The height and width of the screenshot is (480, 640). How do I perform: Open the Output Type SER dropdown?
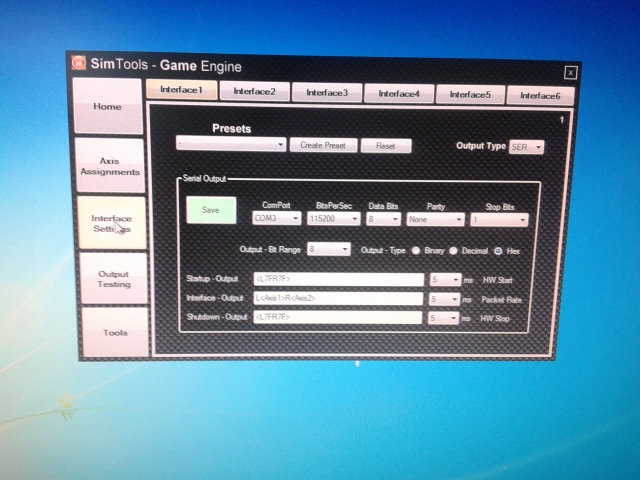click(x=527, y=147)
